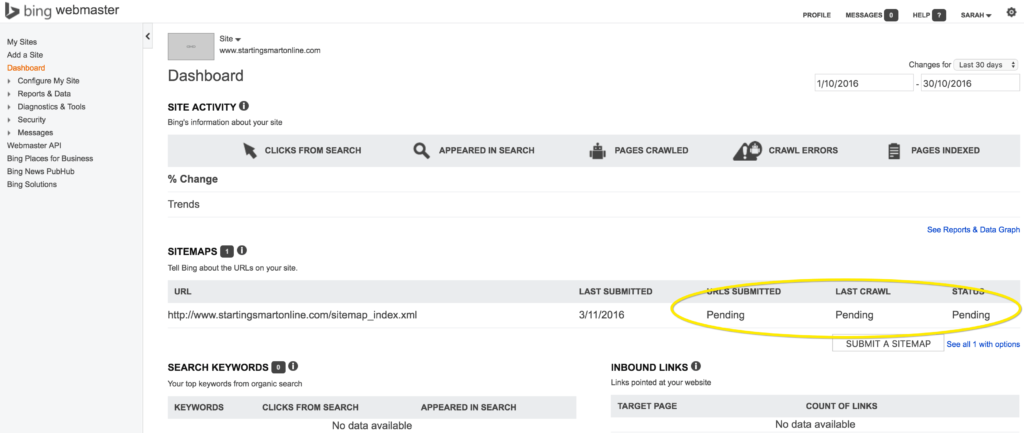Click the % Change row label
Image resolution: width=1024 pixels, height=433 pixels.
193,179
